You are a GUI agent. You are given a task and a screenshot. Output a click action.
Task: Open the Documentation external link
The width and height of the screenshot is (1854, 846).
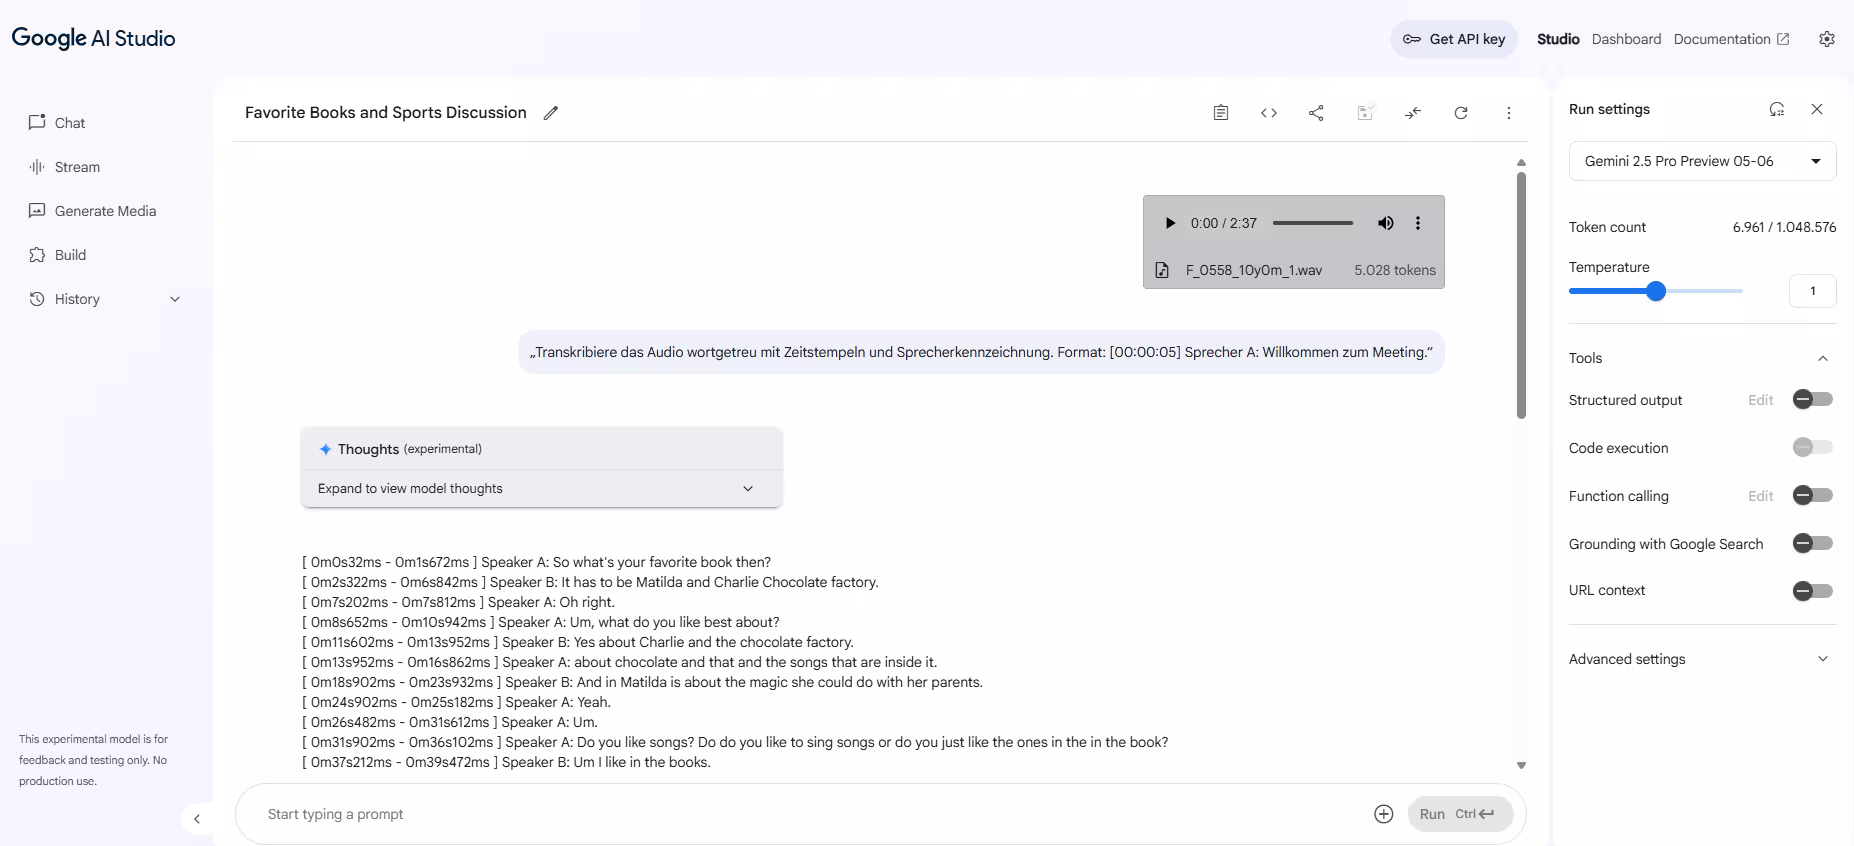click(x=1731, y=39)
